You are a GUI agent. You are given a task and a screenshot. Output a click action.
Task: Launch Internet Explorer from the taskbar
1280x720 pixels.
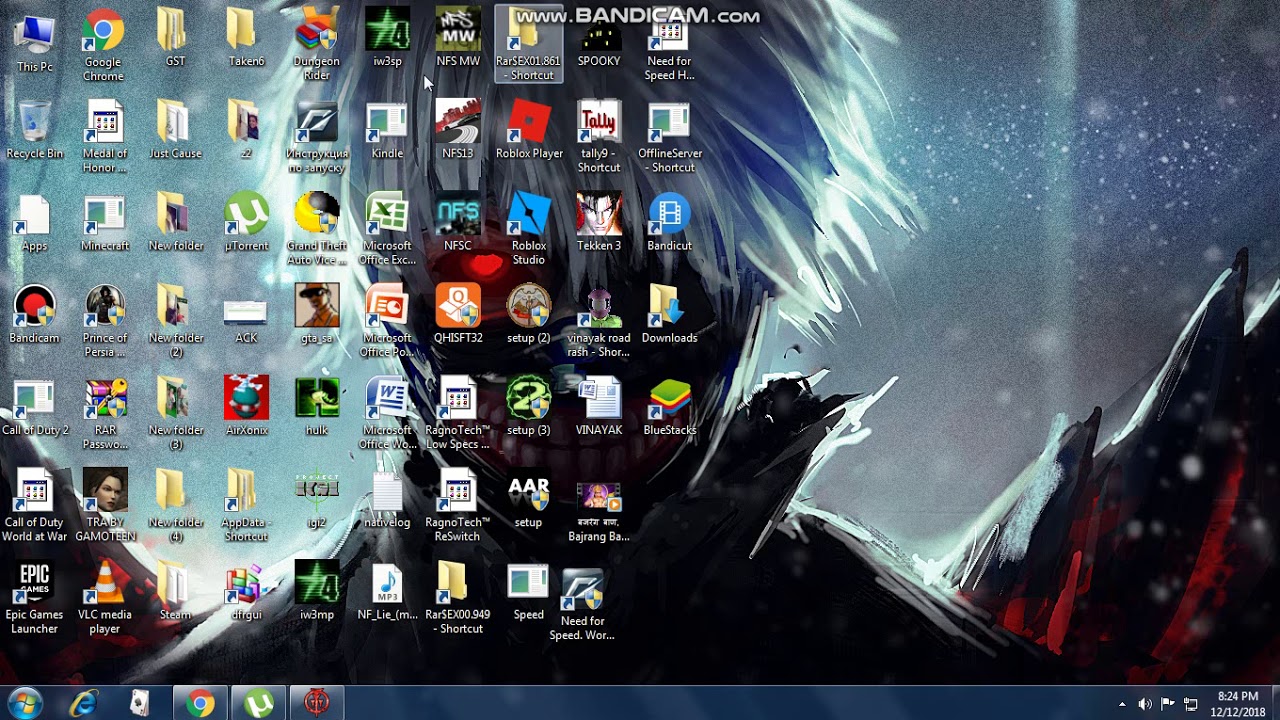(x=83, y=704)
